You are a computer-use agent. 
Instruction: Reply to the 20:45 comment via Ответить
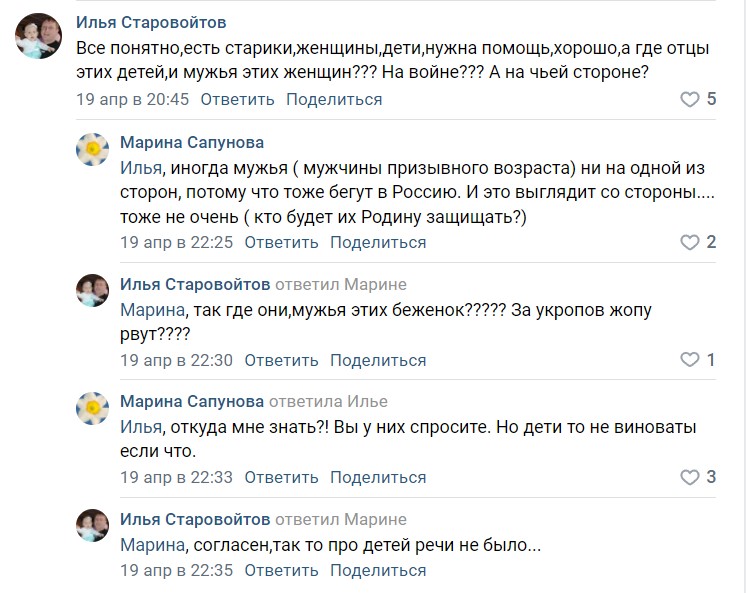coord(237,99)
